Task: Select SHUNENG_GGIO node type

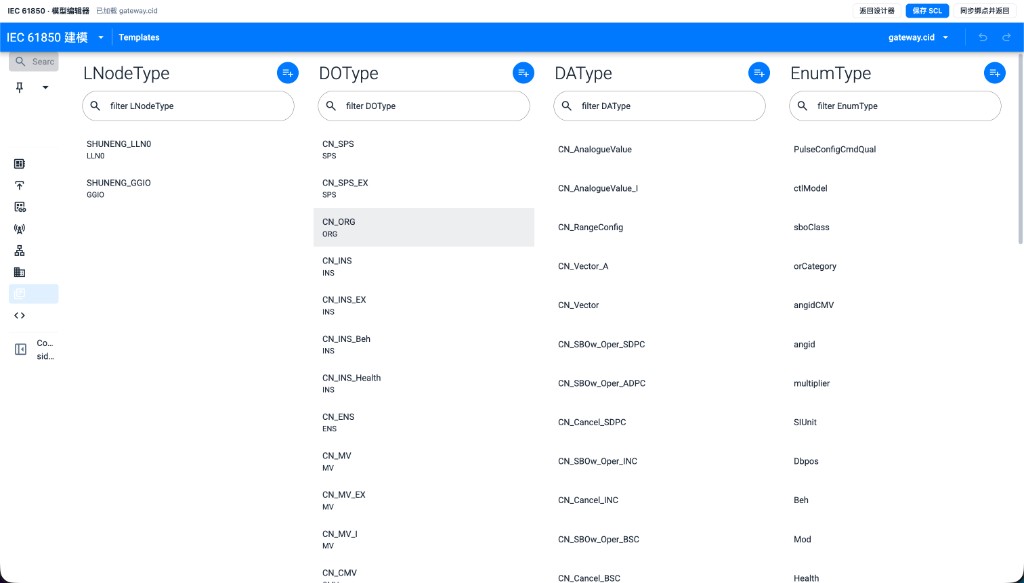Action: point(188,189)
